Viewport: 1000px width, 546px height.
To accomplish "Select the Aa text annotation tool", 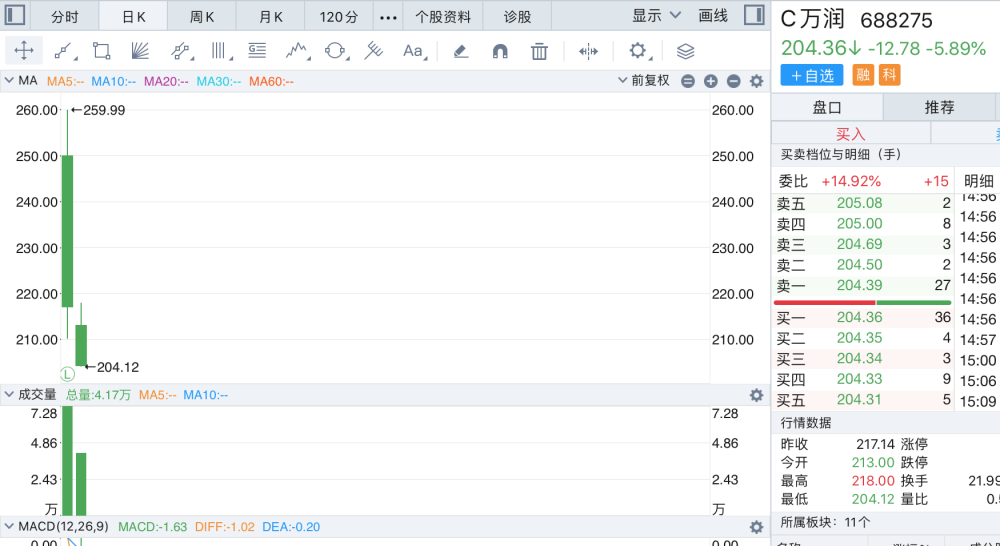I will coord(413,50).
